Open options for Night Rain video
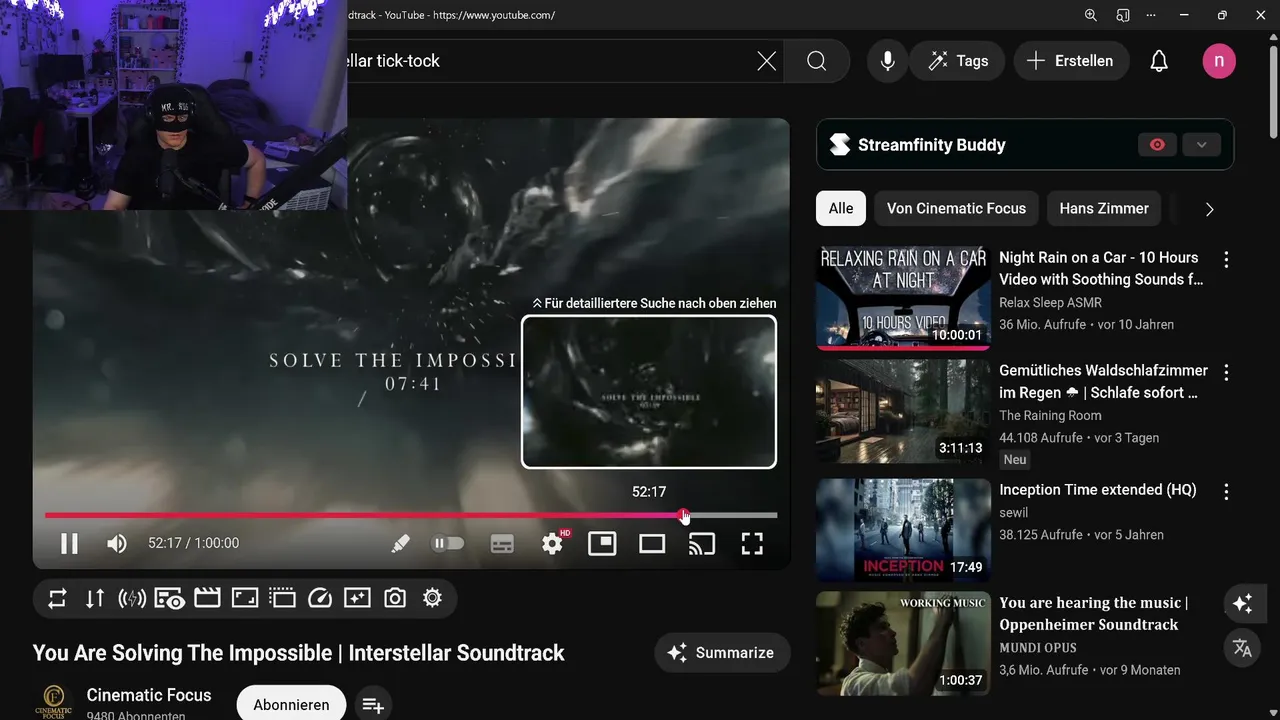The height and width of the screenshot is (720, 1280). pos(1226,259)
